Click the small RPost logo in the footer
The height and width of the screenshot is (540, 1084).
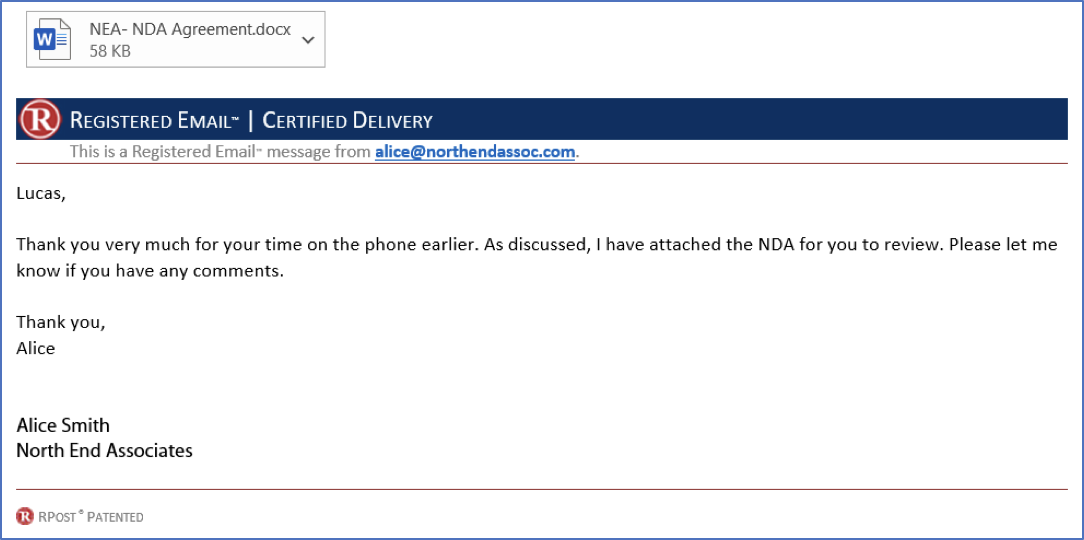[24, 516]
